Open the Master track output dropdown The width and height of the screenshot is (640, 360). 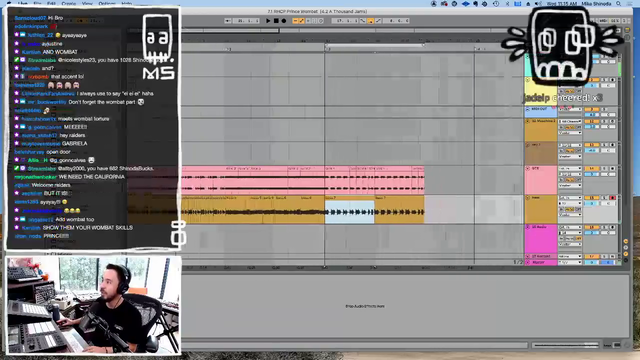click(570, 262)
